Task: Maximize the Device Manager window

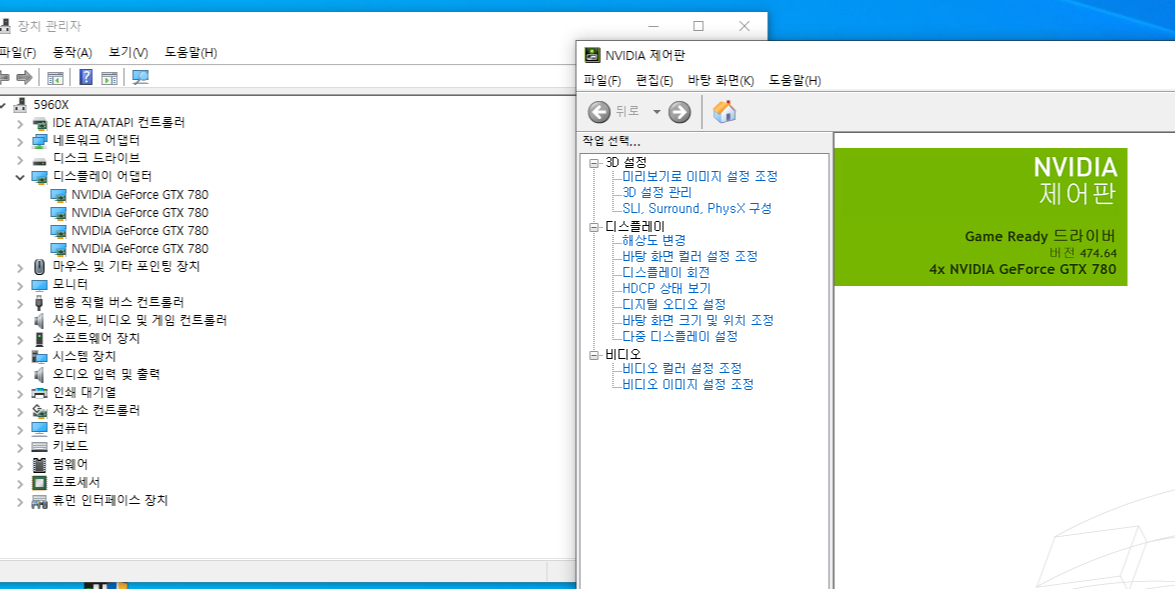Action: 698,26
